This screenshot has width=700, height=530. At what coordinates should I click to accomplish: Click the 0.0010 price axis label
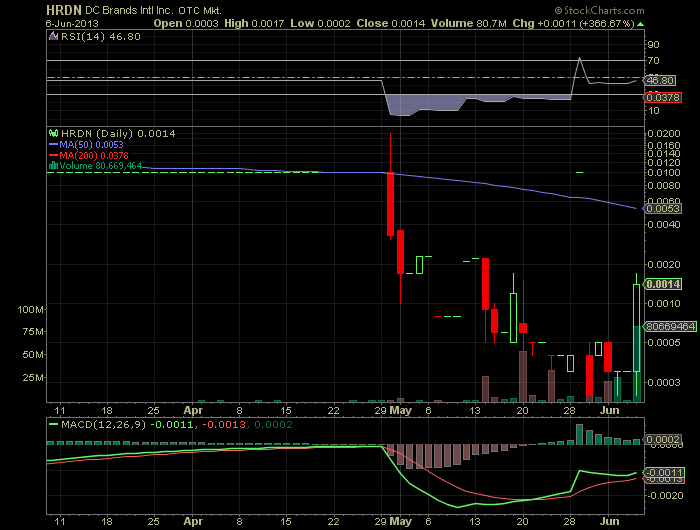[x=663, y=304]
